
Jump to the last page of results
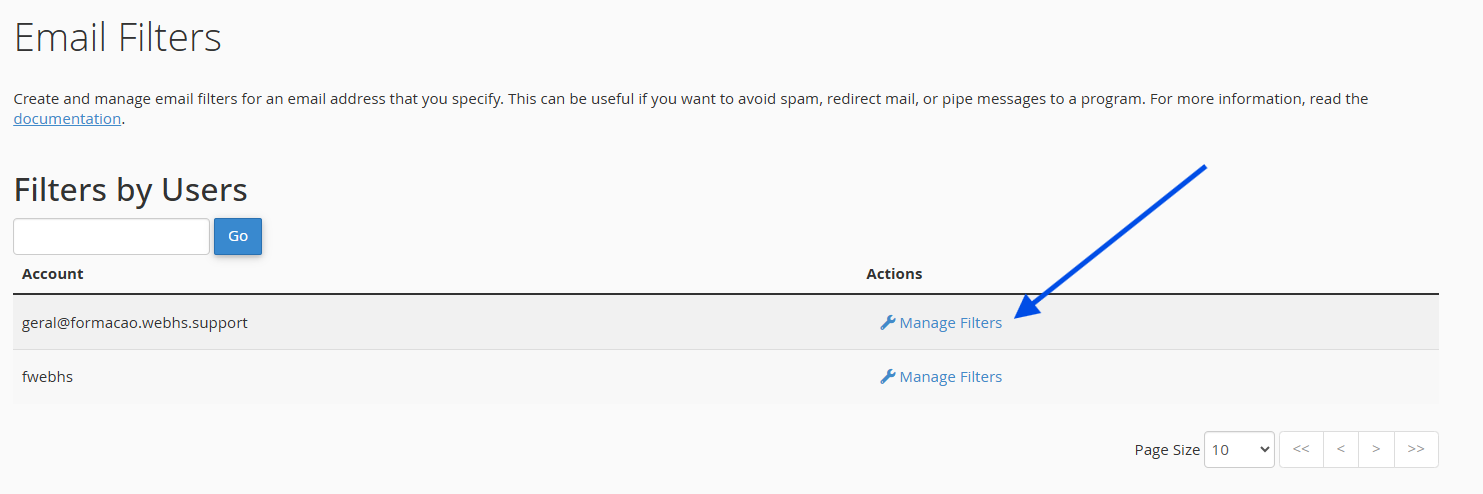click(x=1416, y=450)
